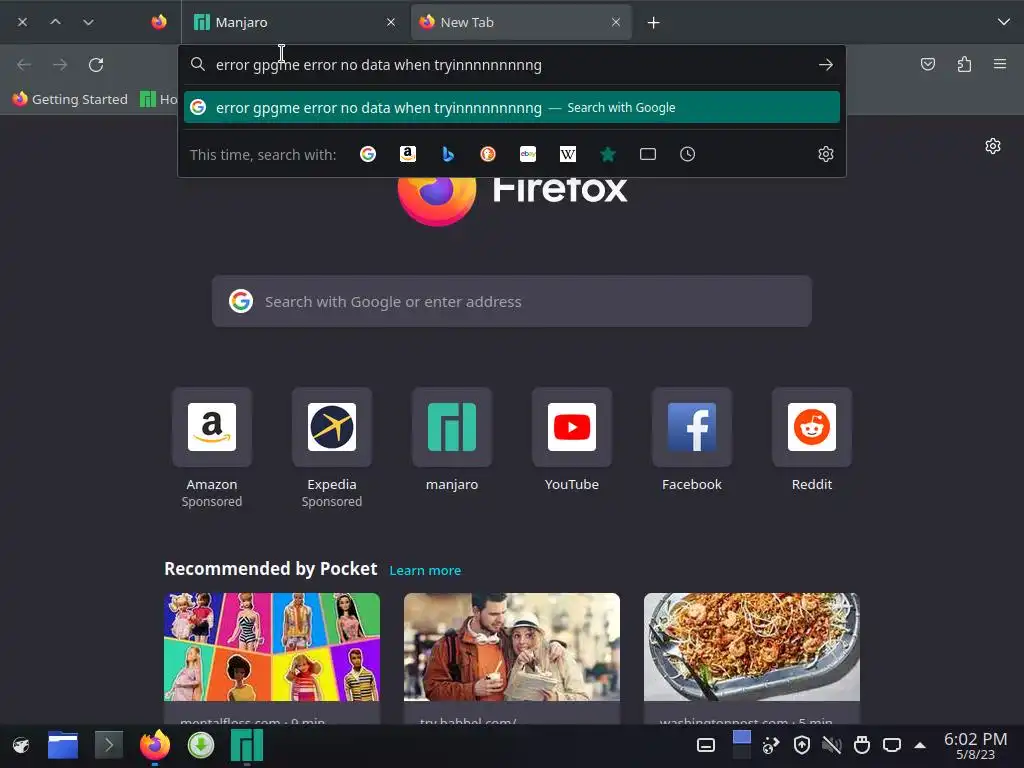Close the New Tab tab
Viewport: 1024px width, 768px height.
coord(615,22)
